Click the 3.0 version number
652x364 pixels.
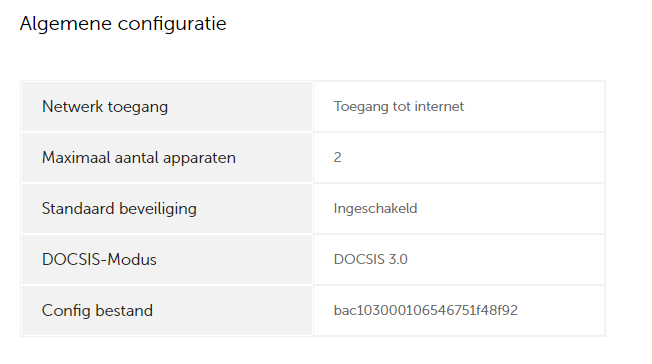point(398,259)
